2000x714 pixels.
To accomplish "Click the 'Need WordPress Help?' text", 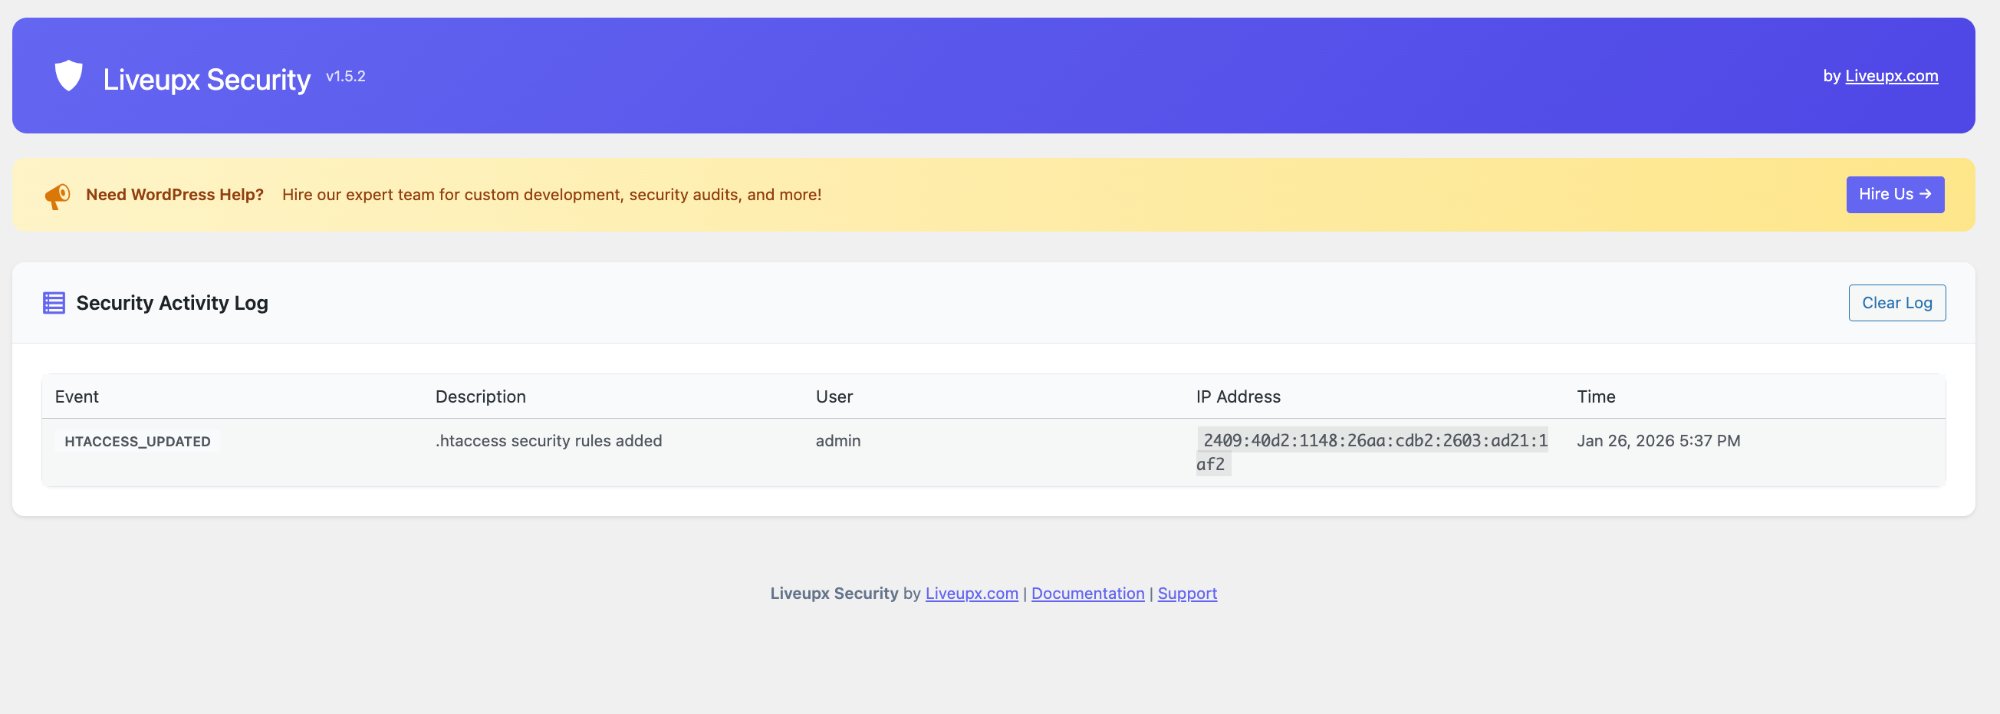I will click(x=175, y=195).
